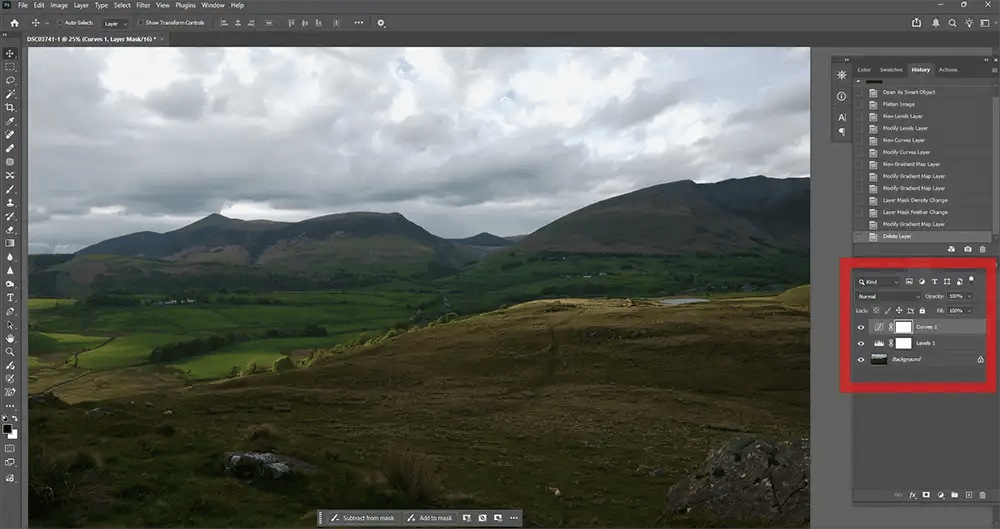The width and height of the screenshot is (1000, 529).
Task: Delete current history state trash icon
Action: click(982, 249)
